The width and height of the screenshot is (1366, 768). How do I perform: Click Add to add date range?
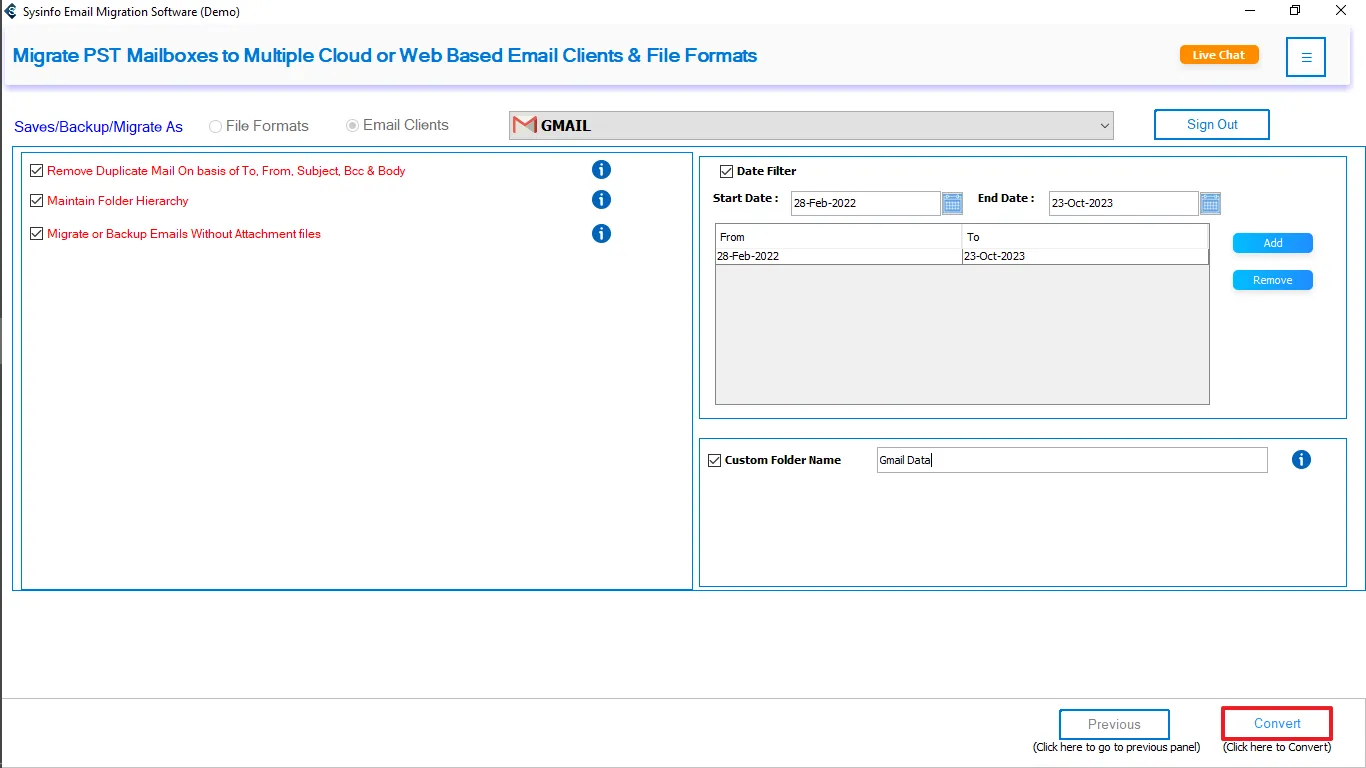pos(1272,243)
